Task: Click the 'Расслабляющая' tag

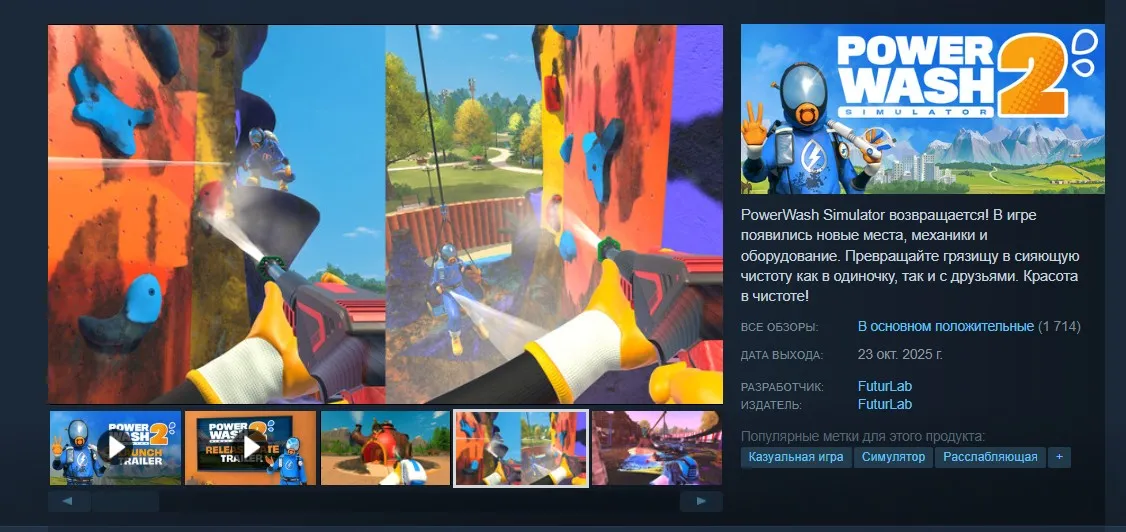Action: click(990, 457)
